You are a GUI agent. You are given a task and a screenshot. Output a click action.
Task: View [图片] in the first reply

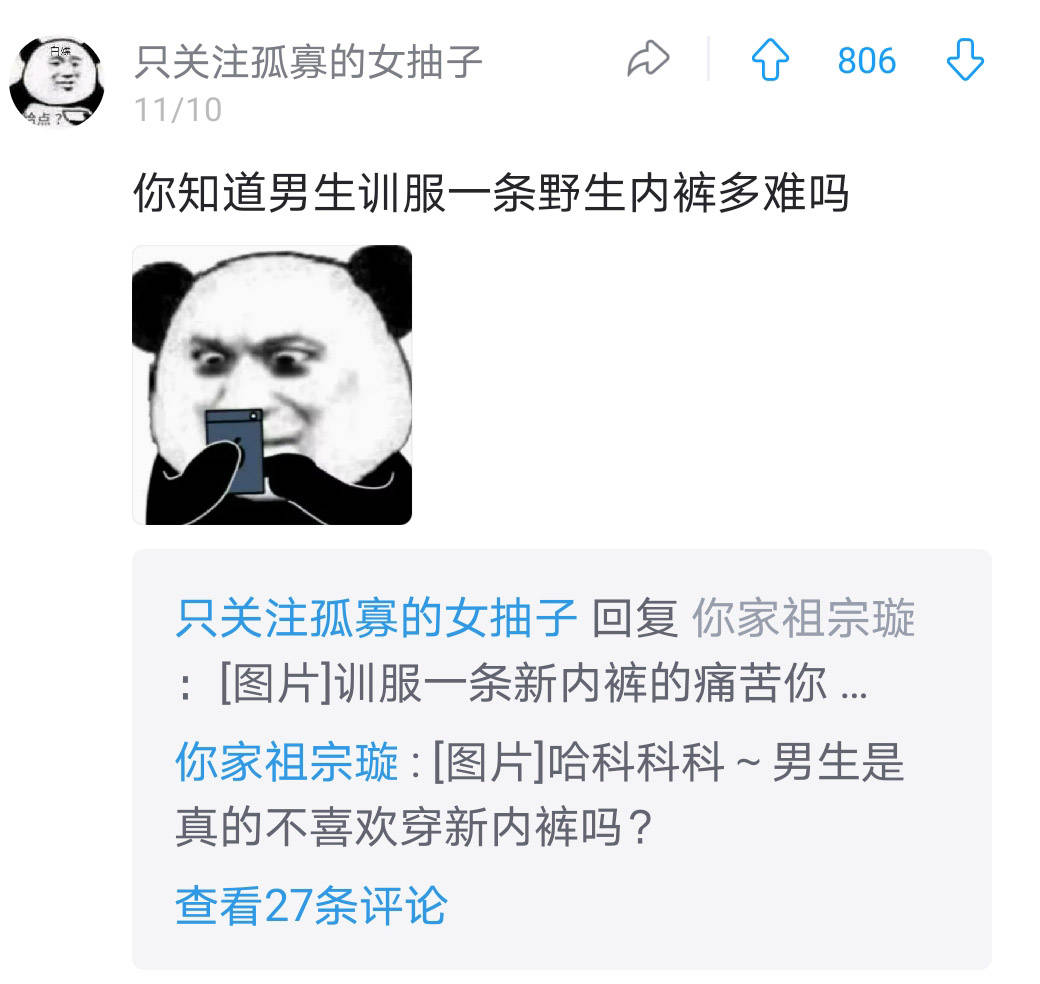pyautogui.click(x=275, y=683)
